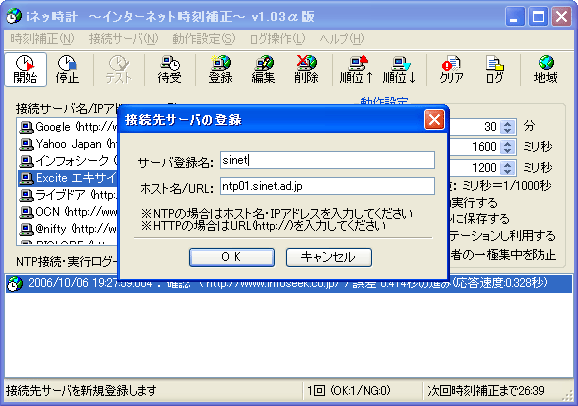Open the 時刻補正(N) menu
The width and height of the screenshot is (578, 406).
click(x=42, y=38)
